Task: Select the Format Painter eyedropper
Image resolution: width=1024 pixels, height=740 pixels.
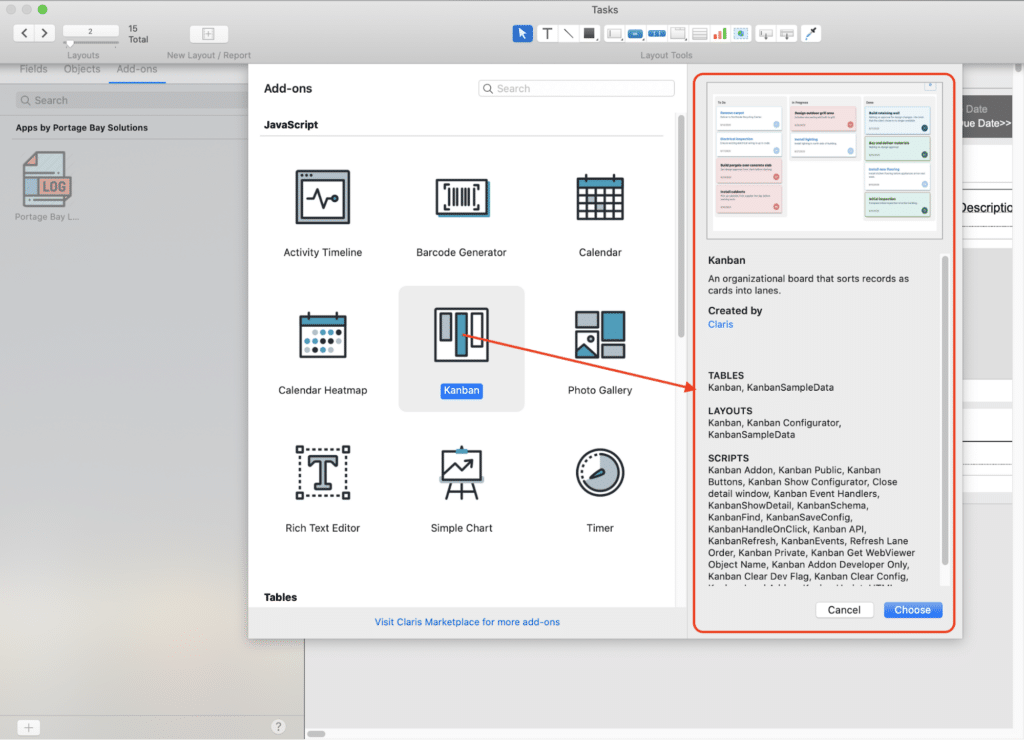Action: click(x=810, y=33)
